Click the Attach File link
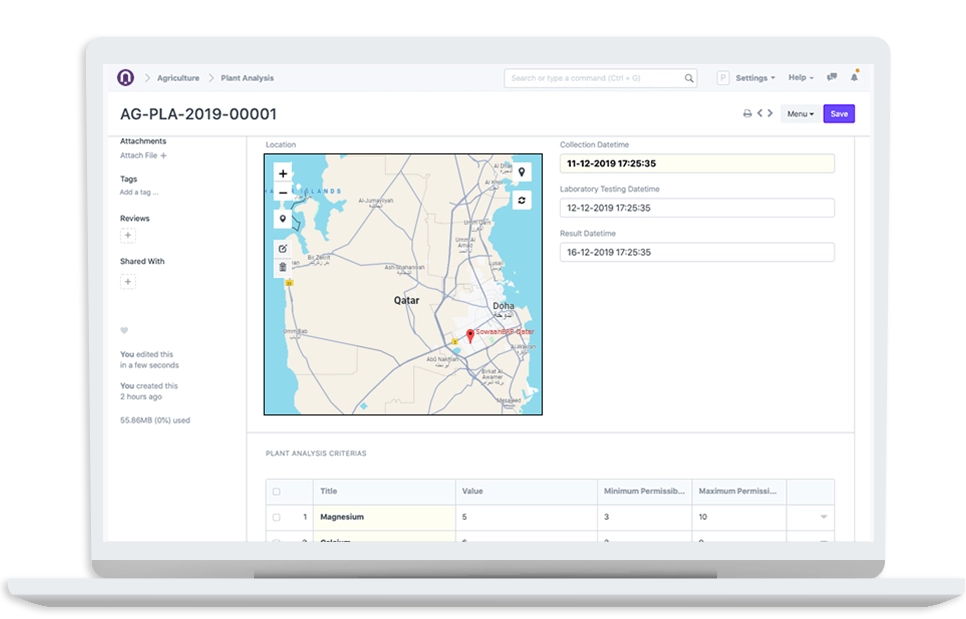Image resolution: width=966 pixels, height=619 pixels. [143, 156]
